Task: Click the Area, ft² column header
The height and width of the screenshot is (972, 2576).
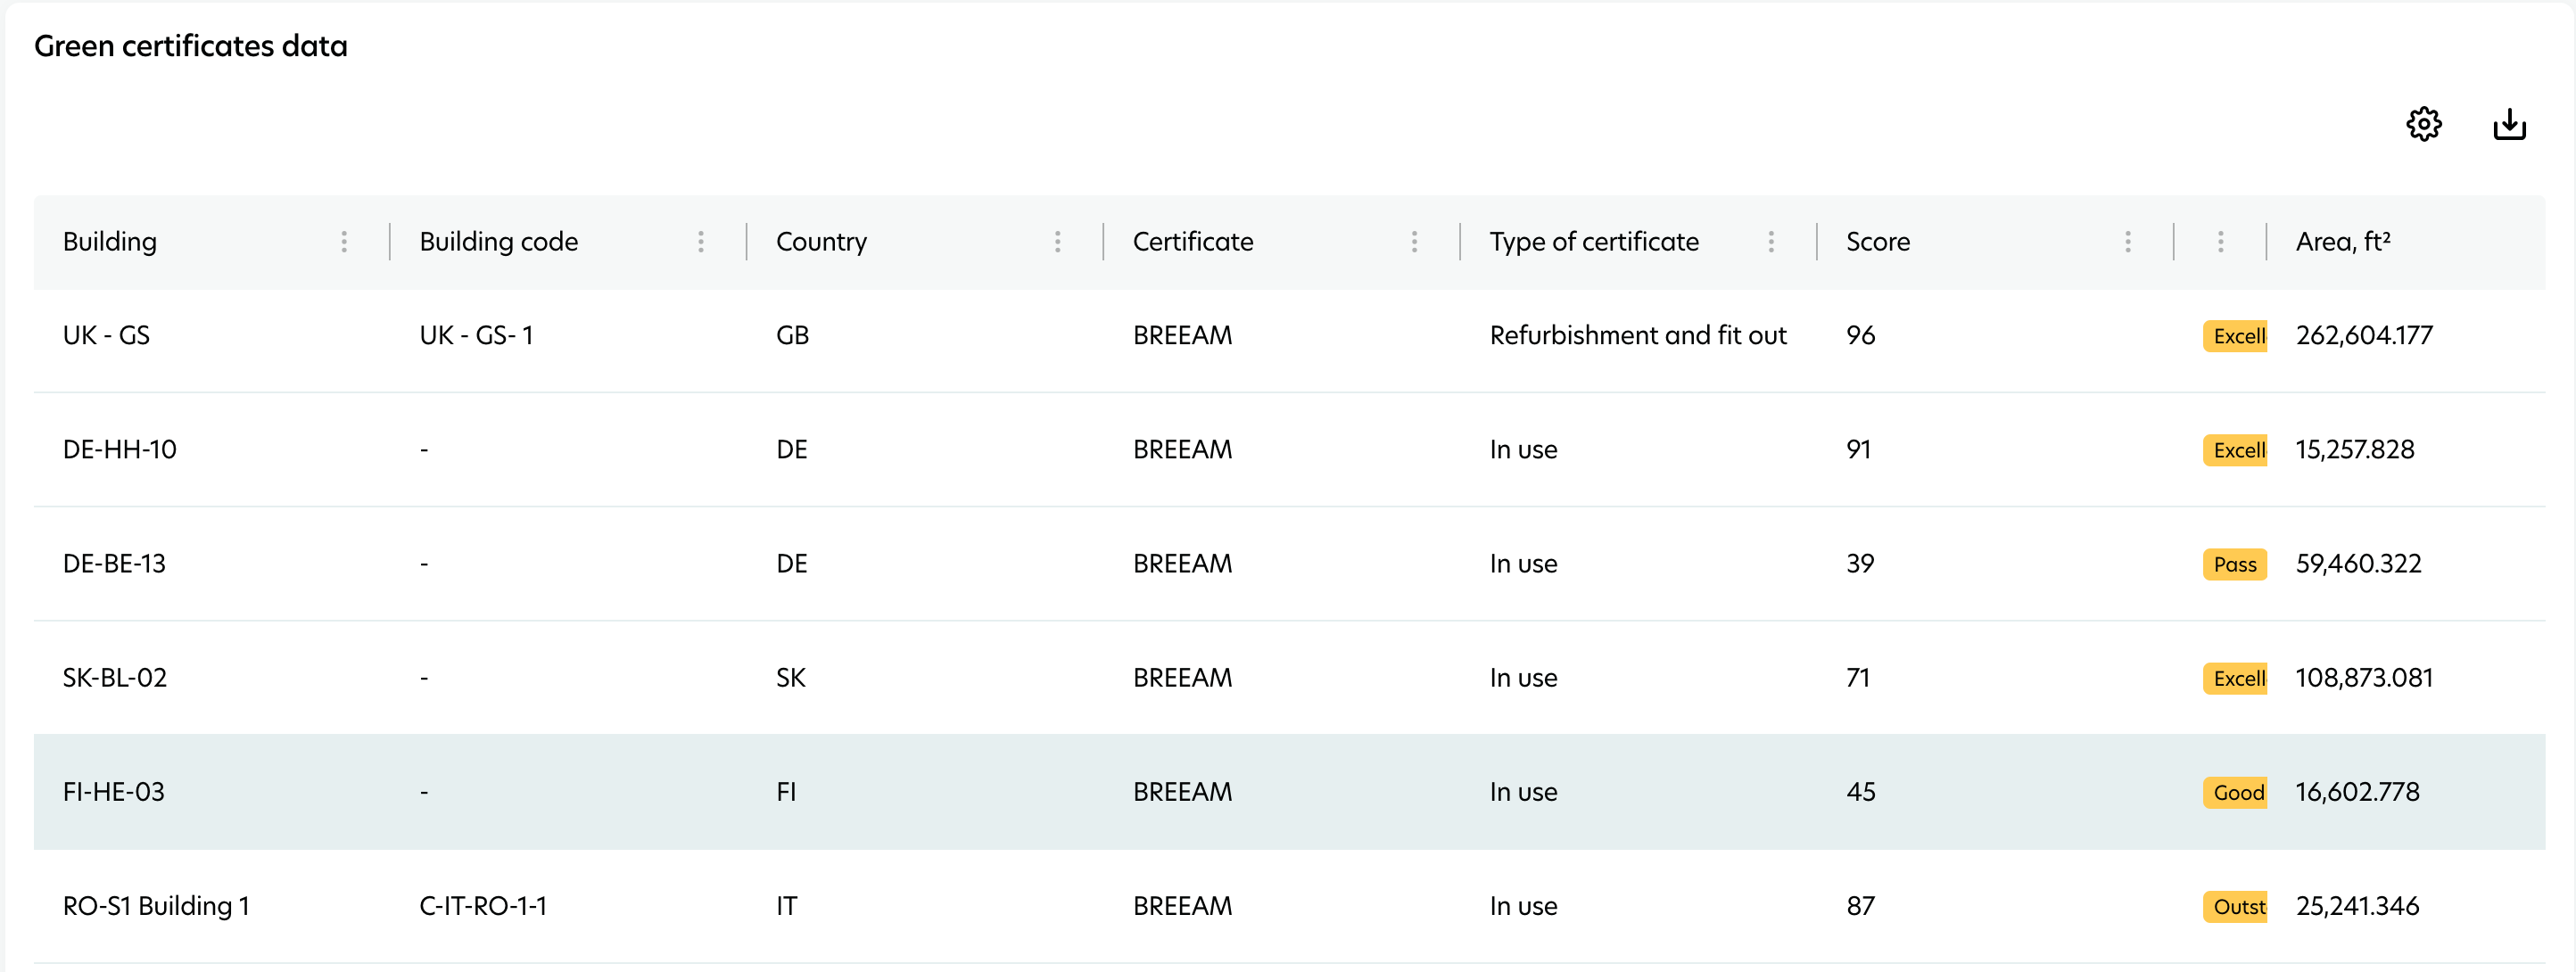Action: coord(2342,242)
